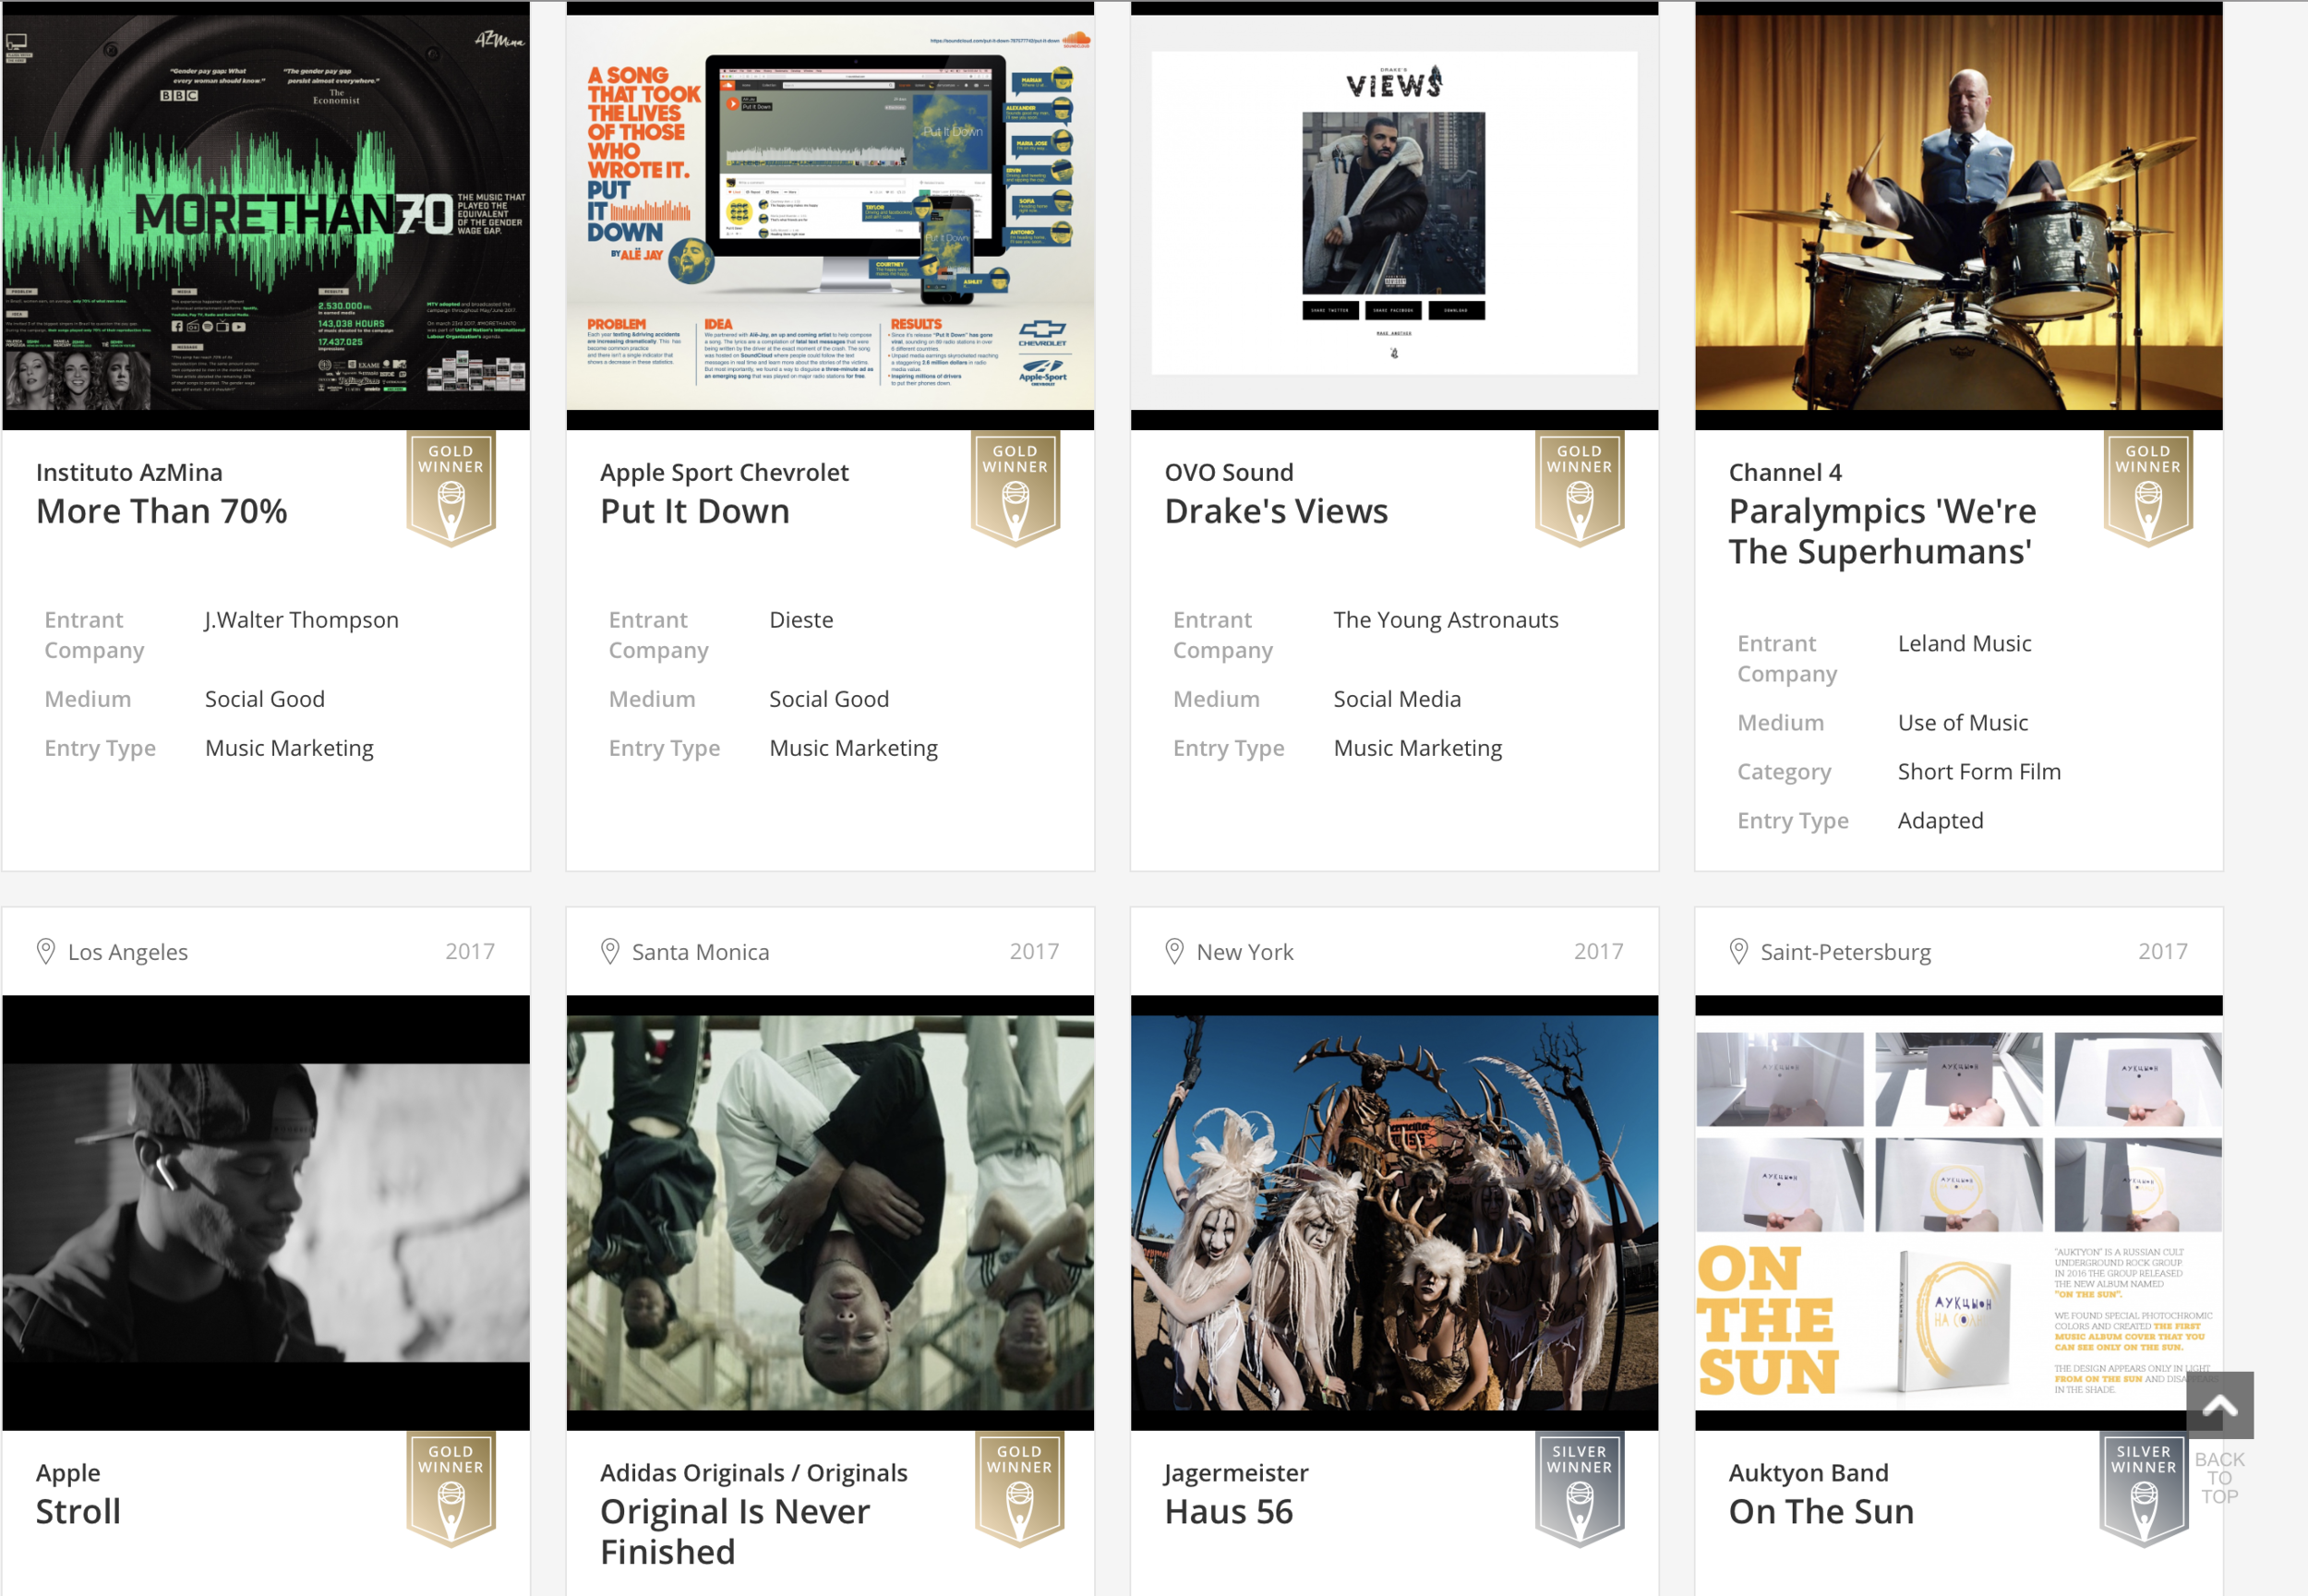This screenshot has height=1596, width=2308.
Task: Click the Dieste entrant company text
Action: (801, 620)
